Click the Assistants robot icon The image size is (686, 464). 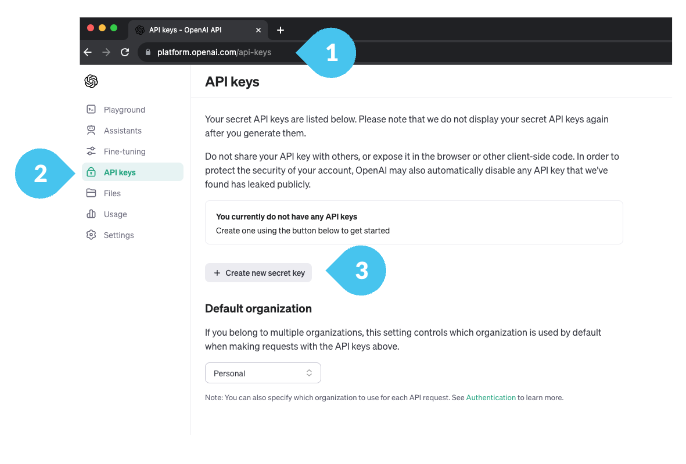91,130
